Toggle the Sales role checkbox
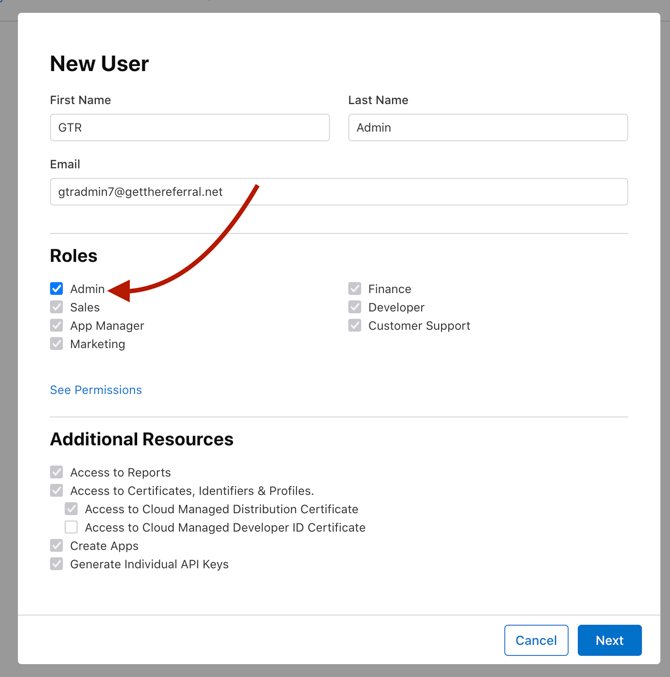Viewport: 670px width, 677px height. pyautogui.click(x=57, y=307)
